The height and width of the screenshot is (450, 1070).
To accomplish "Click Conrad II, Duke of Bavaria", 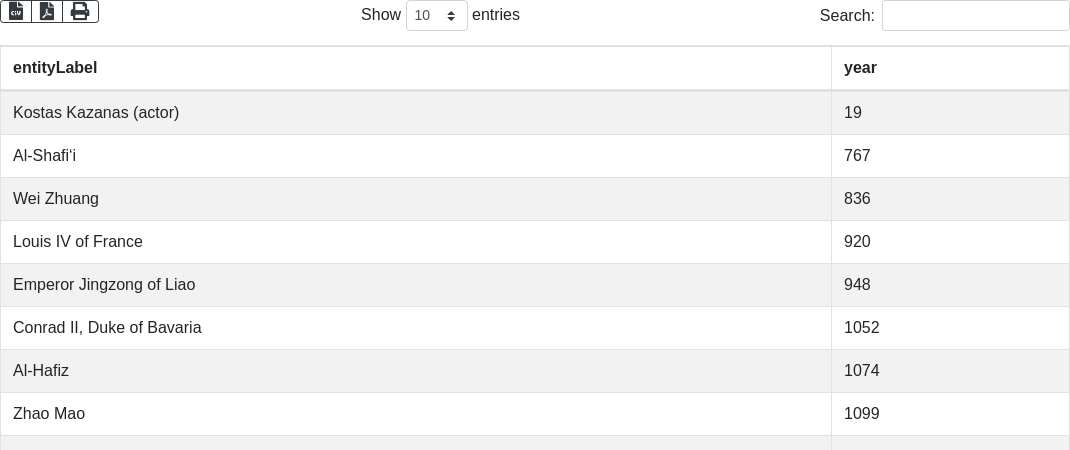I will point(107,328).
